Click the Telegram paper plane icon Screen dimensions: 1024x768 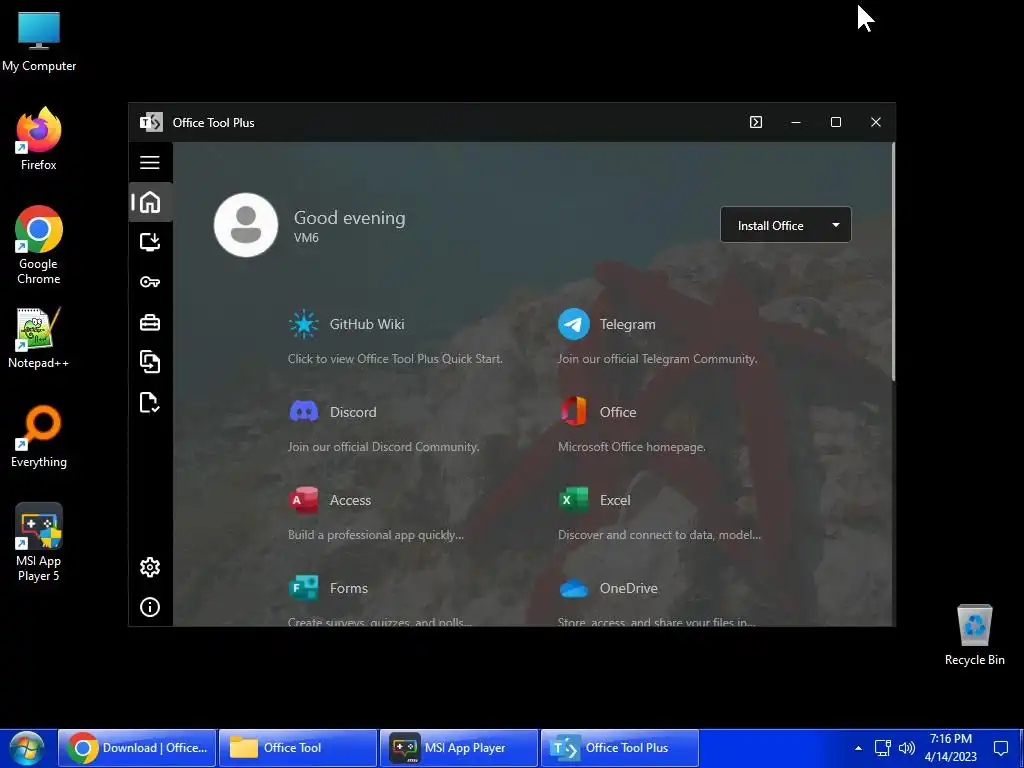click(573, 324)
